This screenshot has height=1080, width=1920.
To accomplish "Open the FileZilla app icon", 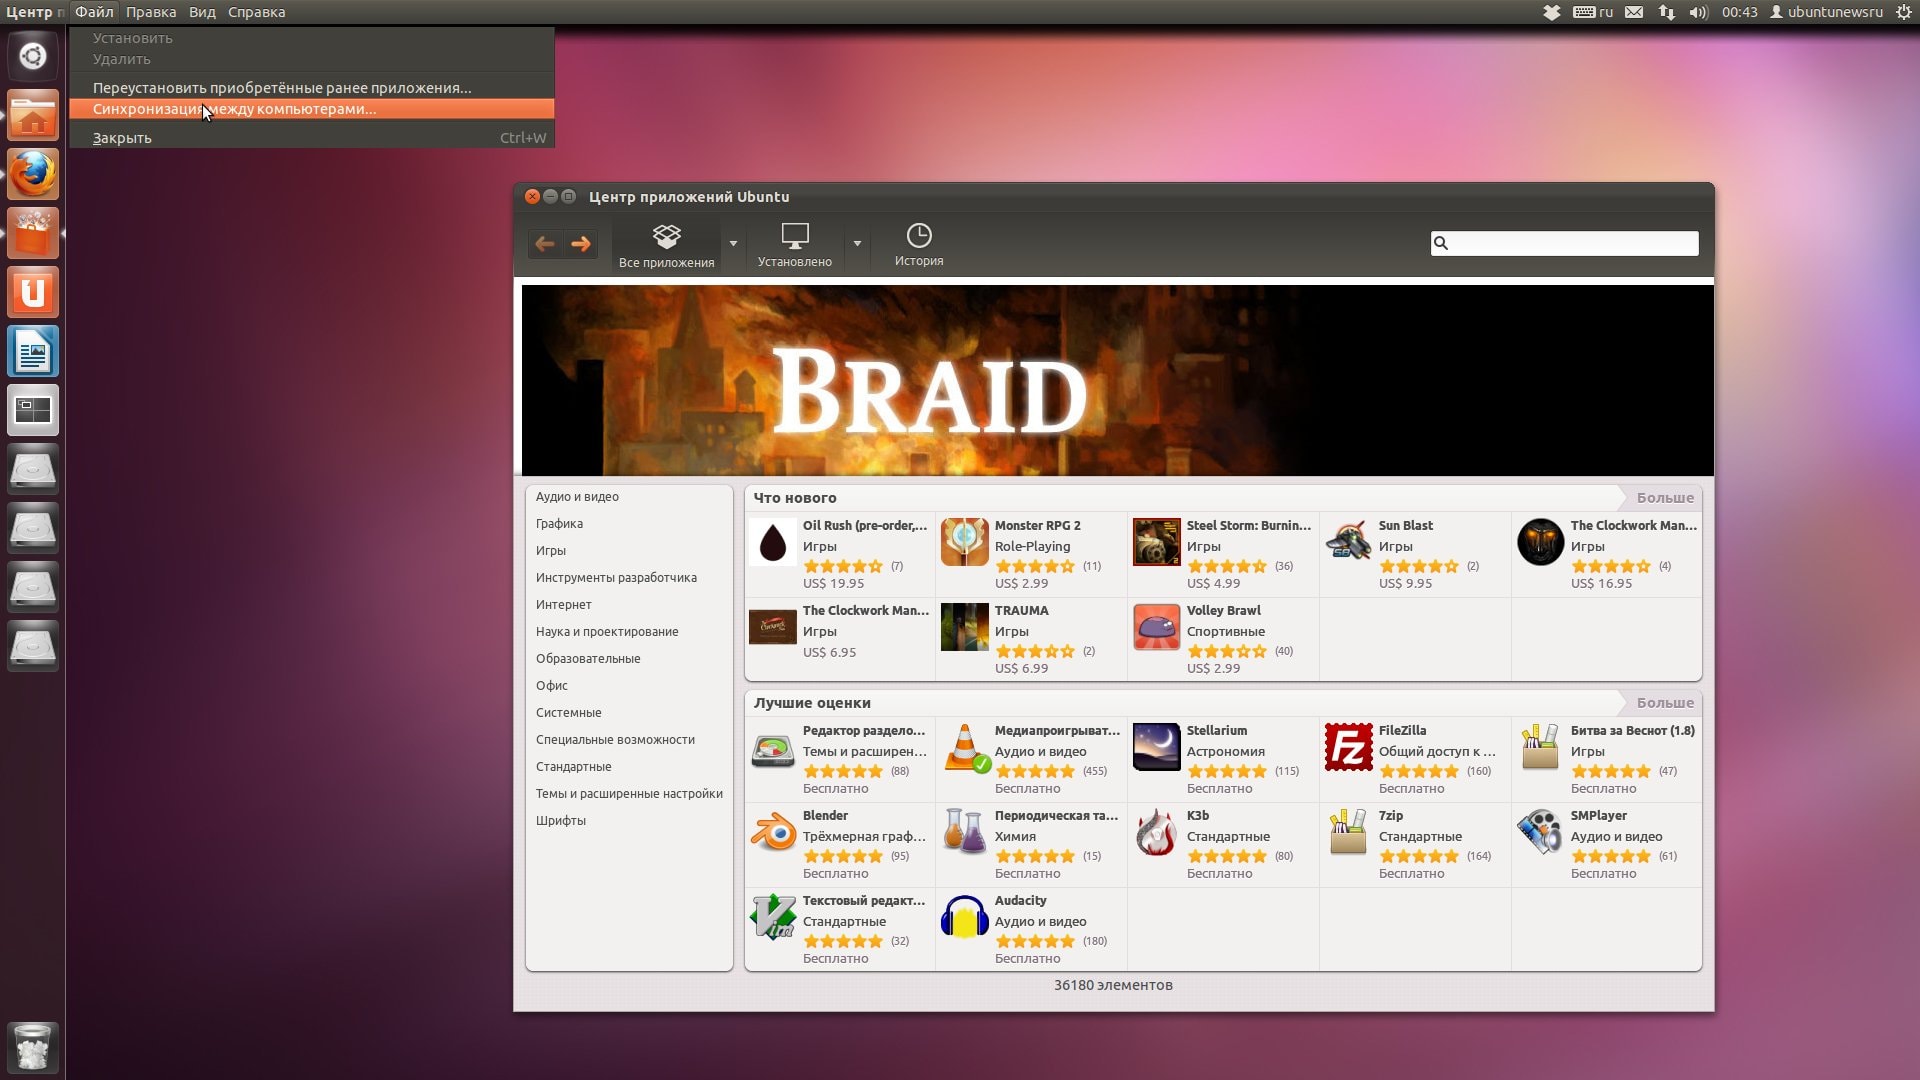I will [1349, 748].
